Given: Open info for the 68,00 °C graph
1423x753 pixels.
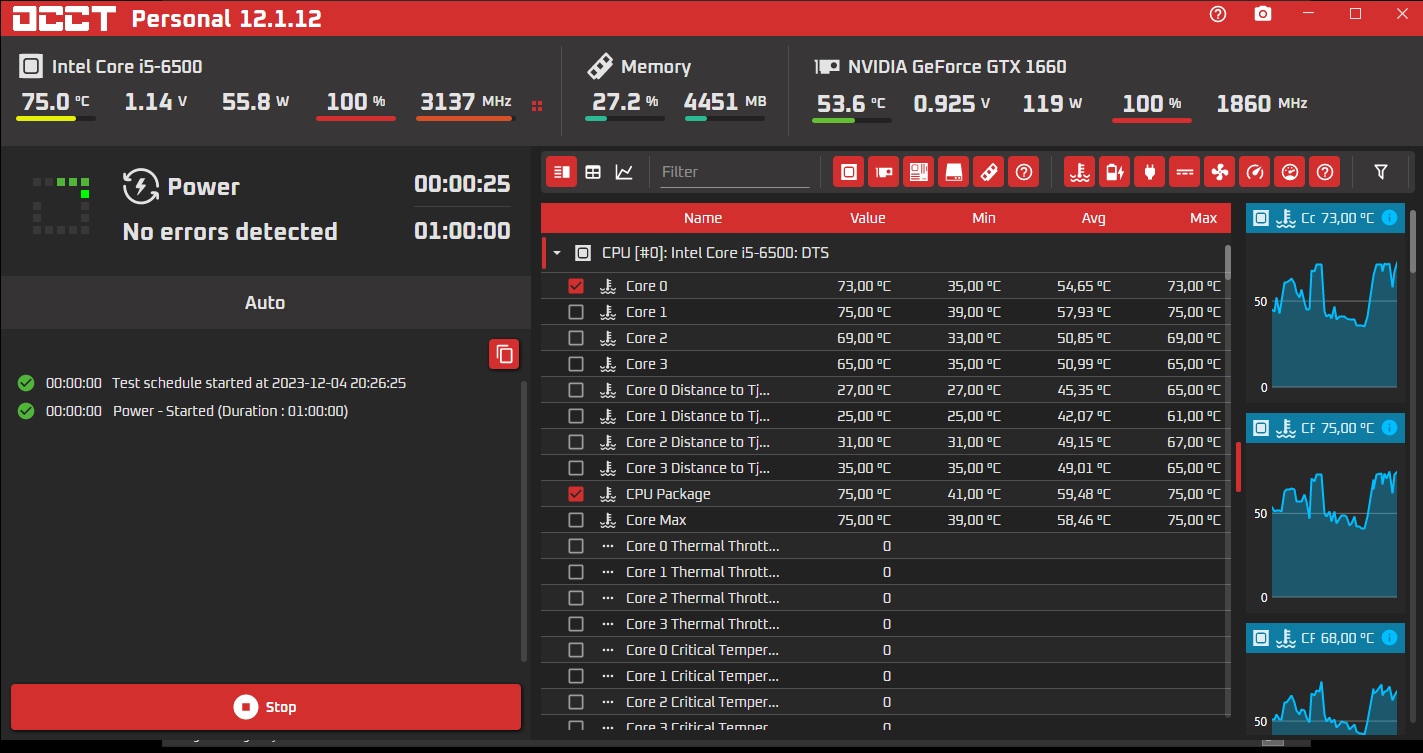Looking at the screenshot, I should (1389, 638).
